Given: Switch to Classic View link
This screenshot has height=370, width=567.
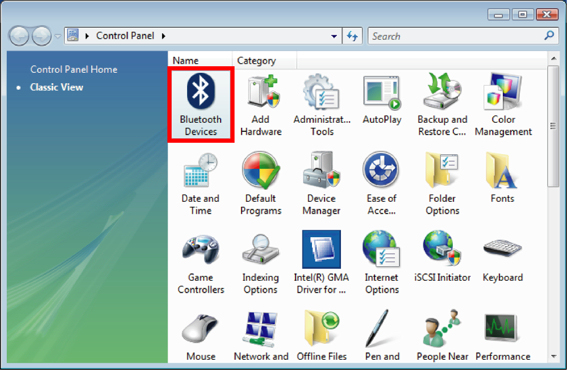Looking at the screenshot, I should click(x=57, y=87).
